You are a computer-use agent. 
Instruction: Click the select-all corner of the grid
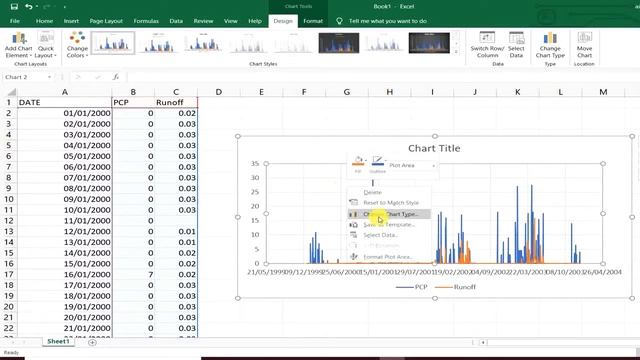tap(11, 92)
